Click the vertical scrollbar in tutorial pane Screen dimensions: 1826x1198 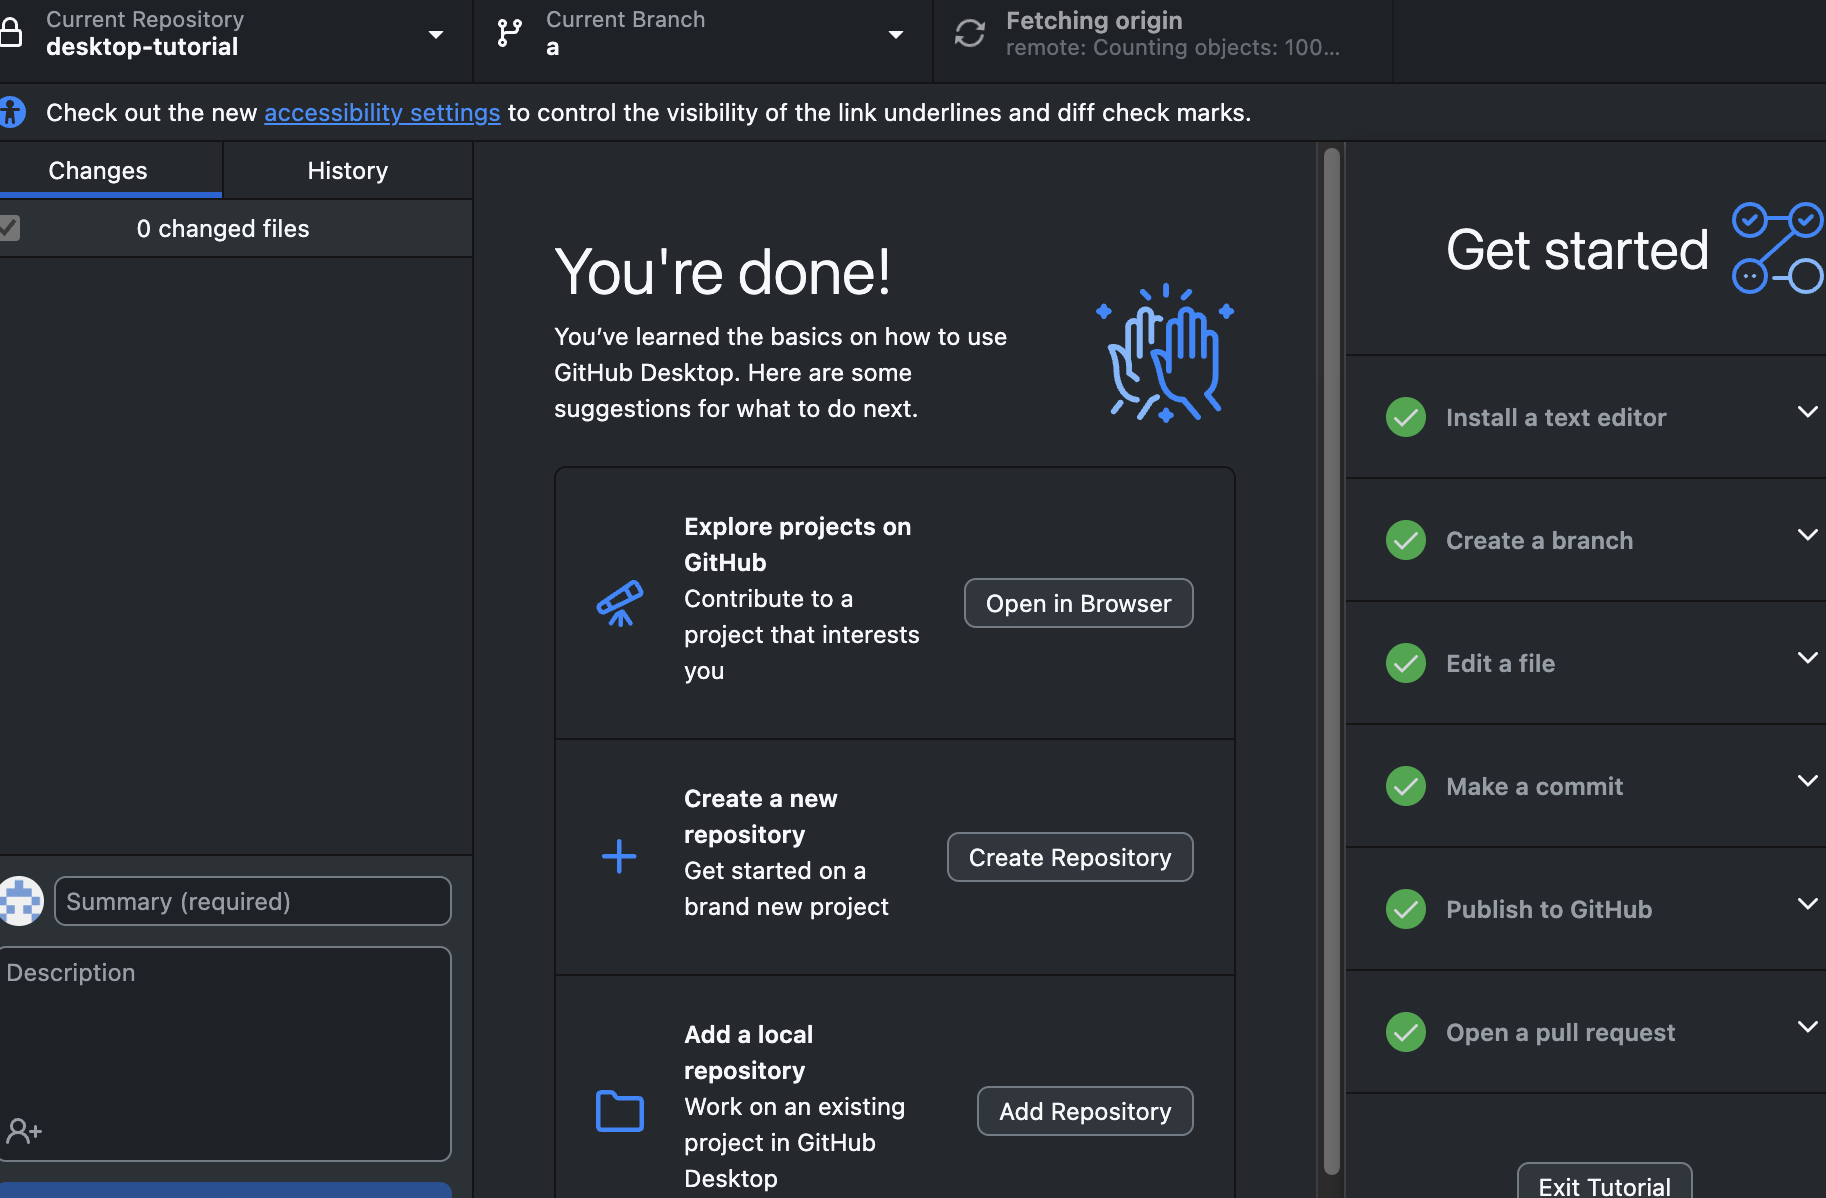[x=1331, y=660]
